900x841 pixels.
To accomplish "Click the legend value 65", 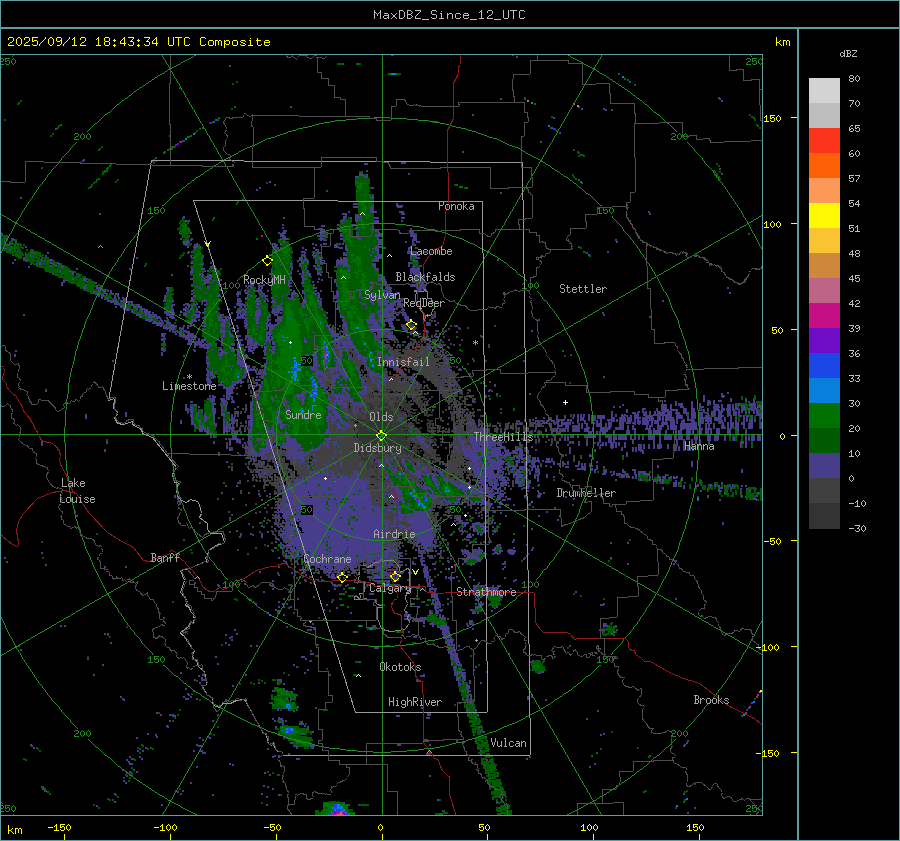I will point(854,129).
